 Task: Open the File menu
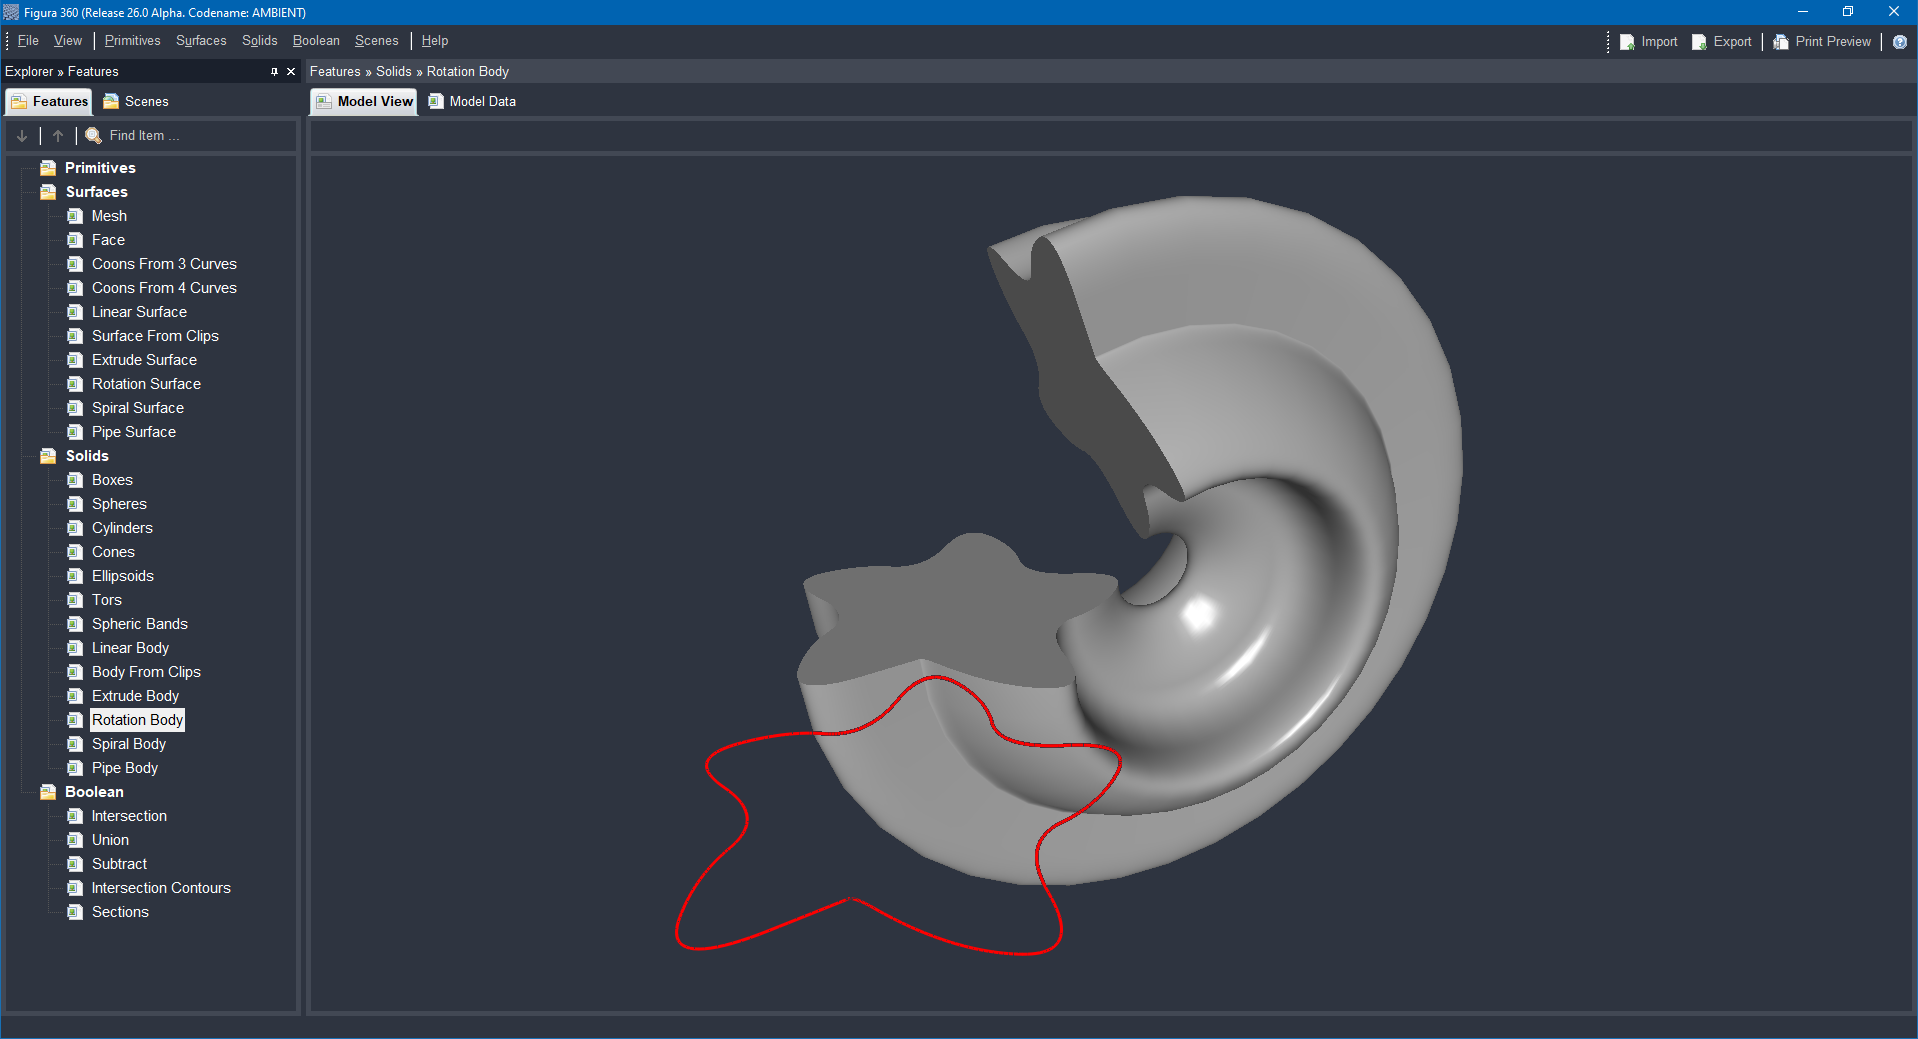click(x=28, y=41)
